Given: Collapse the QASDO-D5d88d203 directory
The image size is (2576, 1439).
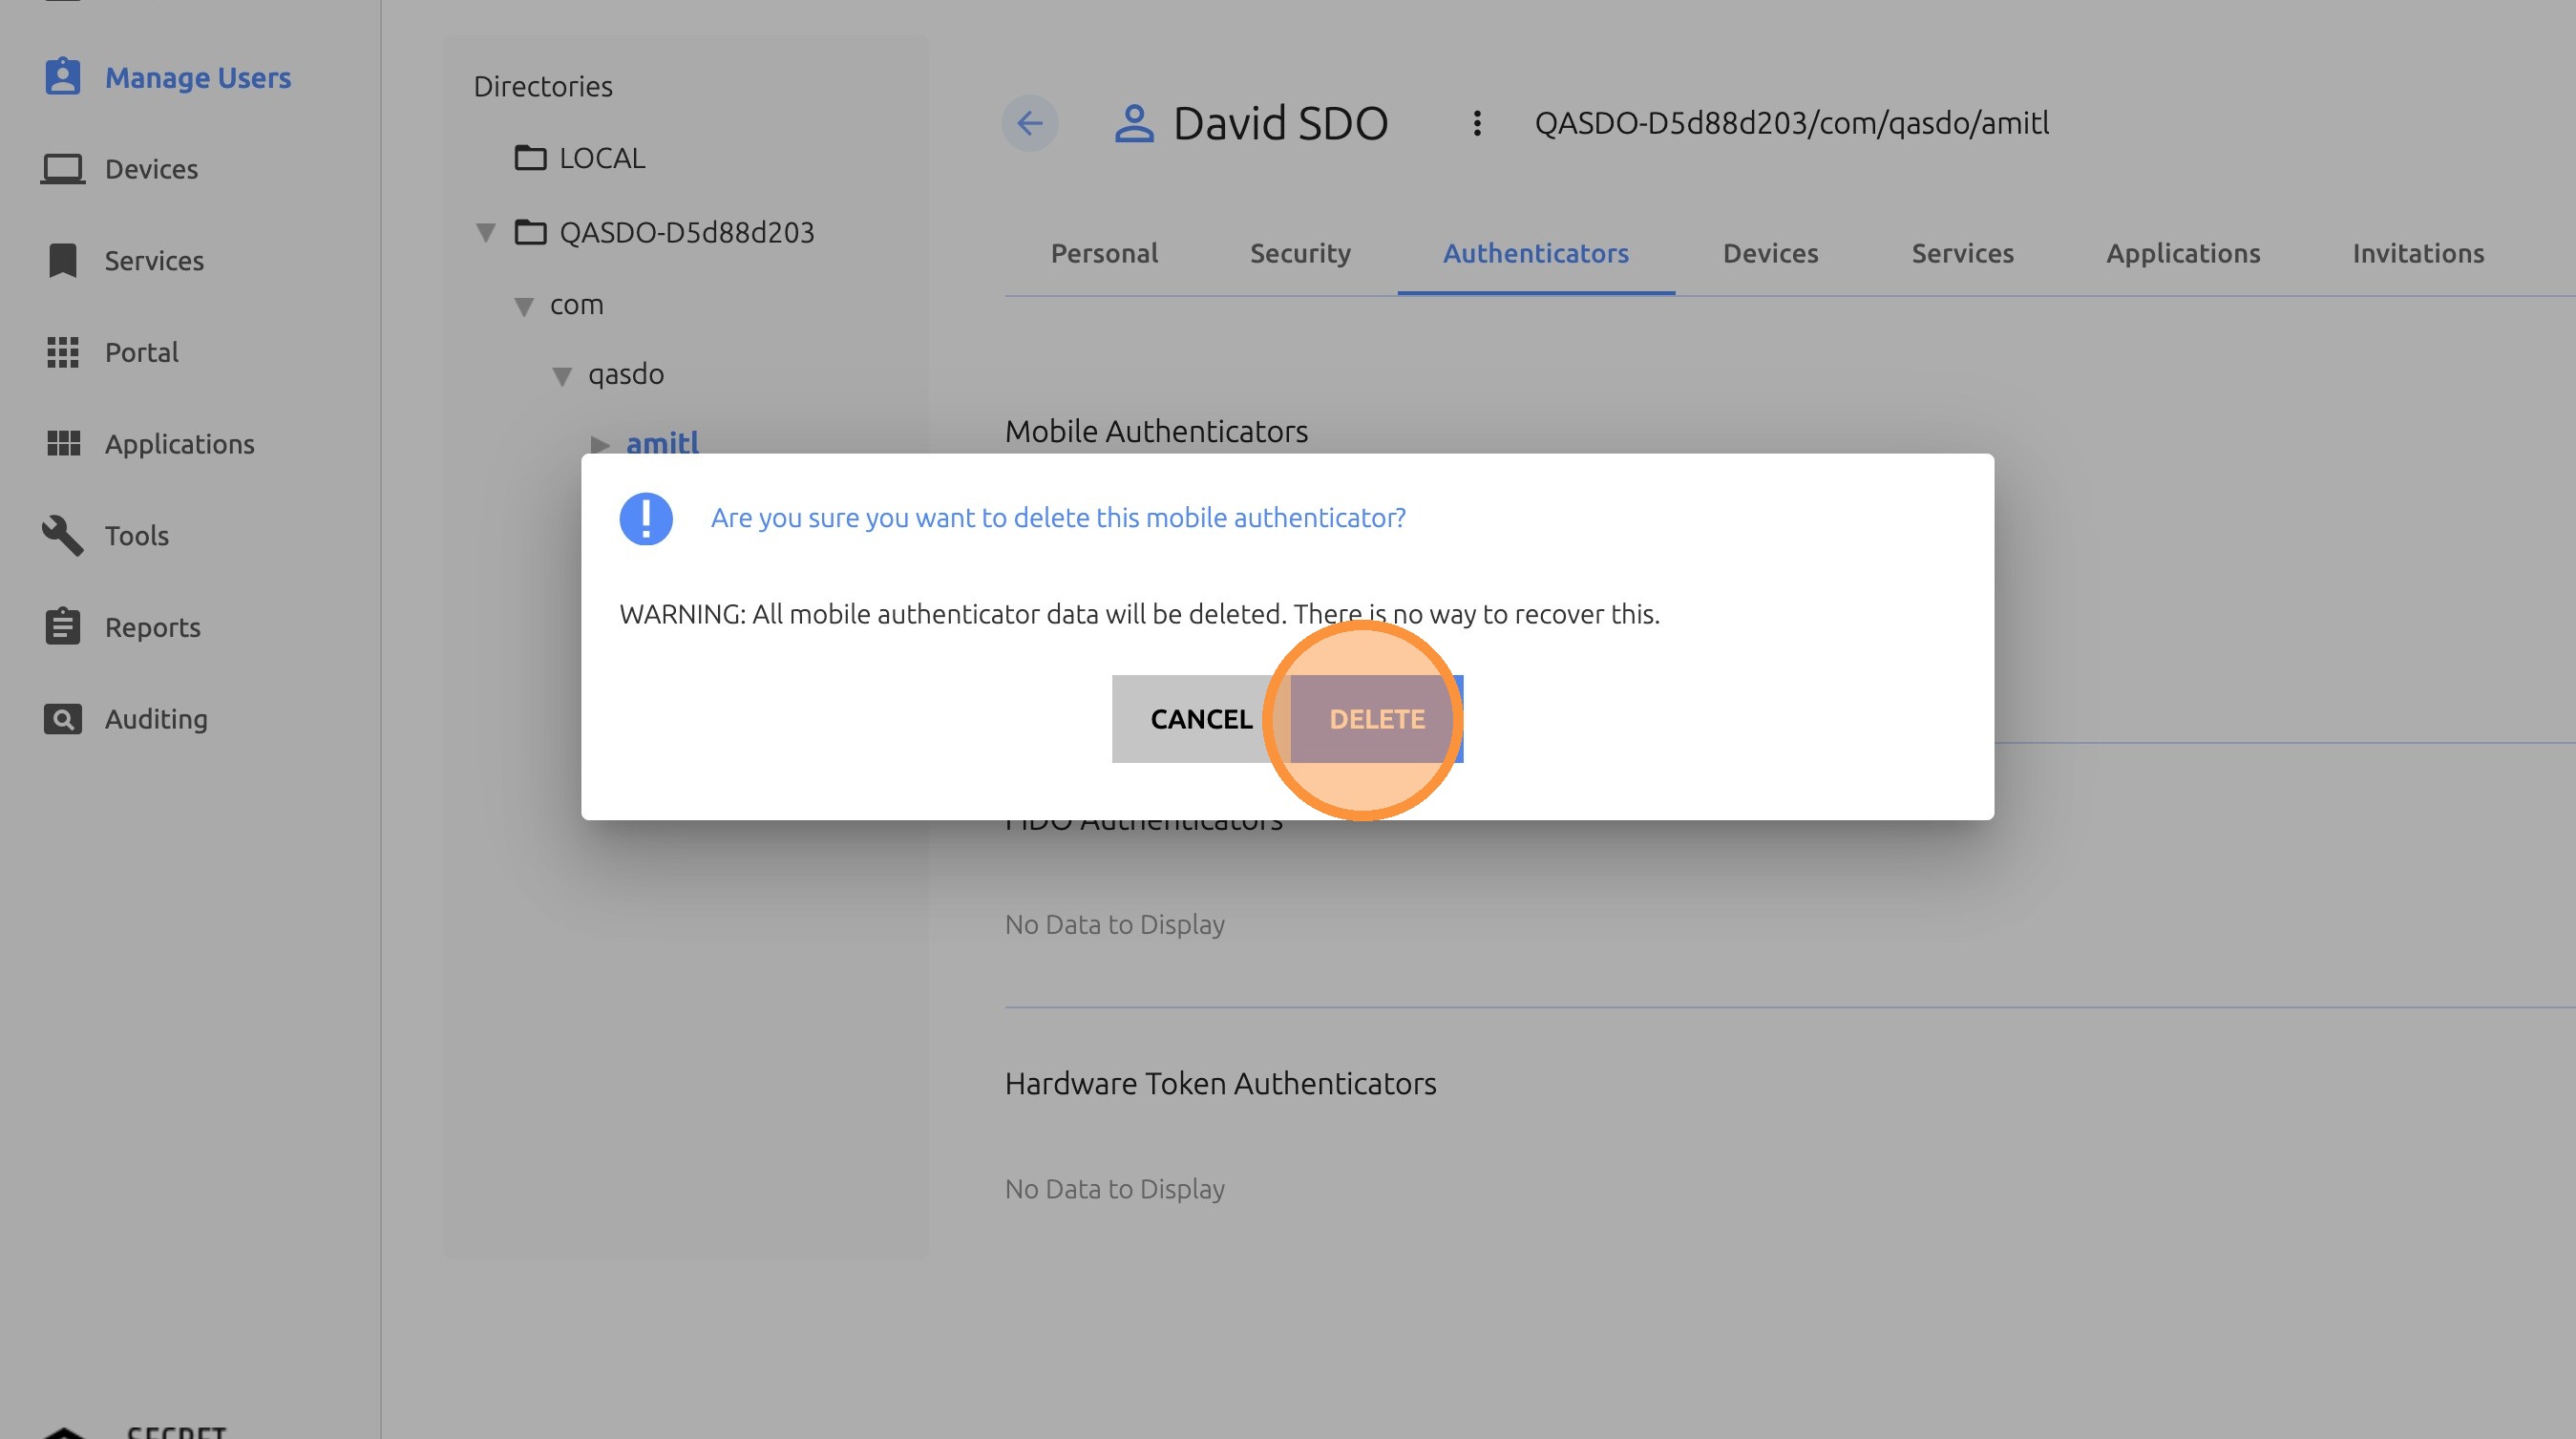Looking at the screenshot, I should point(486,233).
